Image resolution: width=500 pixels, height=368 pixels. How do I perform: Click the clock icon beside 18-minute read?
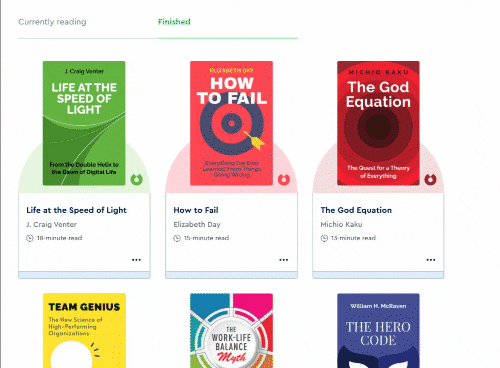(x=30, y=238)
